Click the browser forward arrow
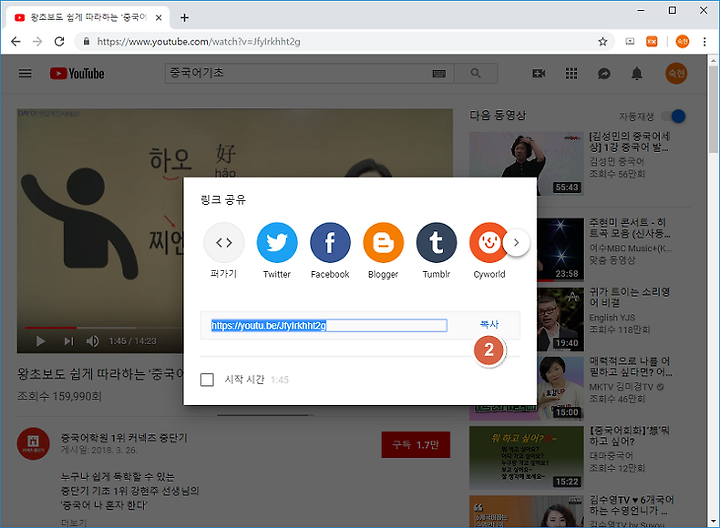This screenshot has height=528, width=720. tap(38, 42)
